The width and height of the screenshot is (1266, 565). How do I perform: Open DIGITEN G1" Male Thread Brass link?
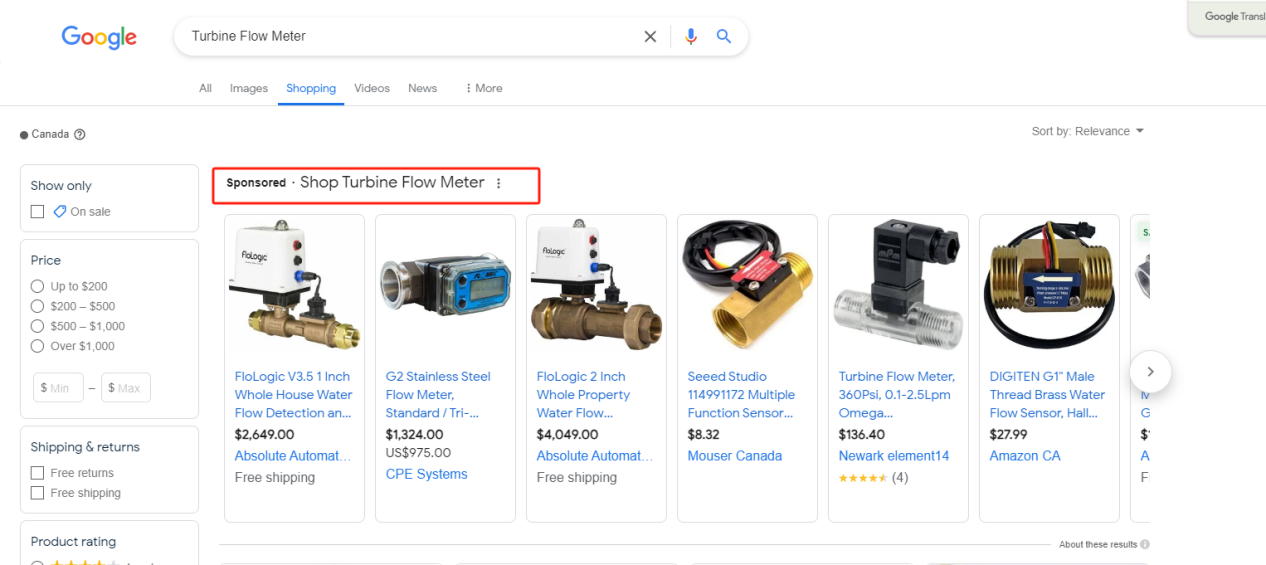point(1047,395)
